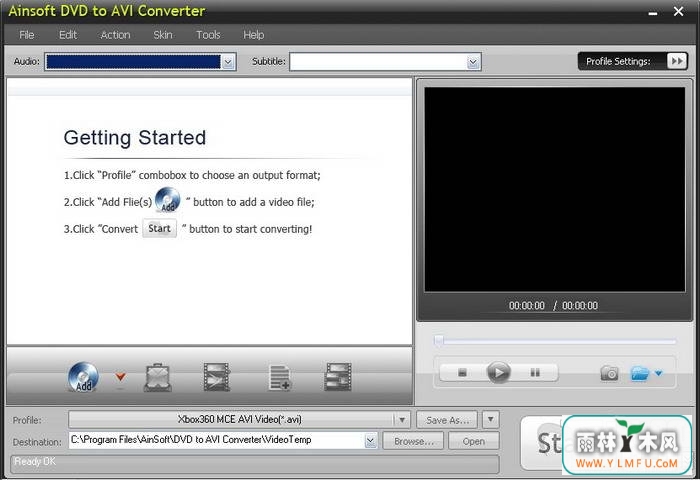Open the video clip edit toolbar icon
700x480 pixels.
(x=217, y=377)
